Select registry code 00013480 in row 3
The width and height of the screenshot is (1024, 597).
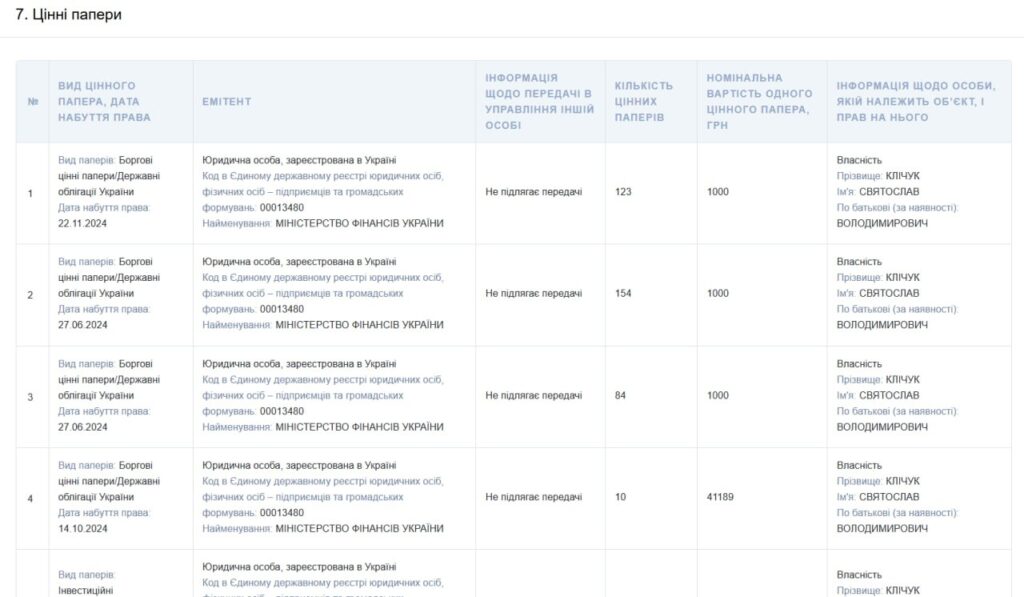coord(281,411)
